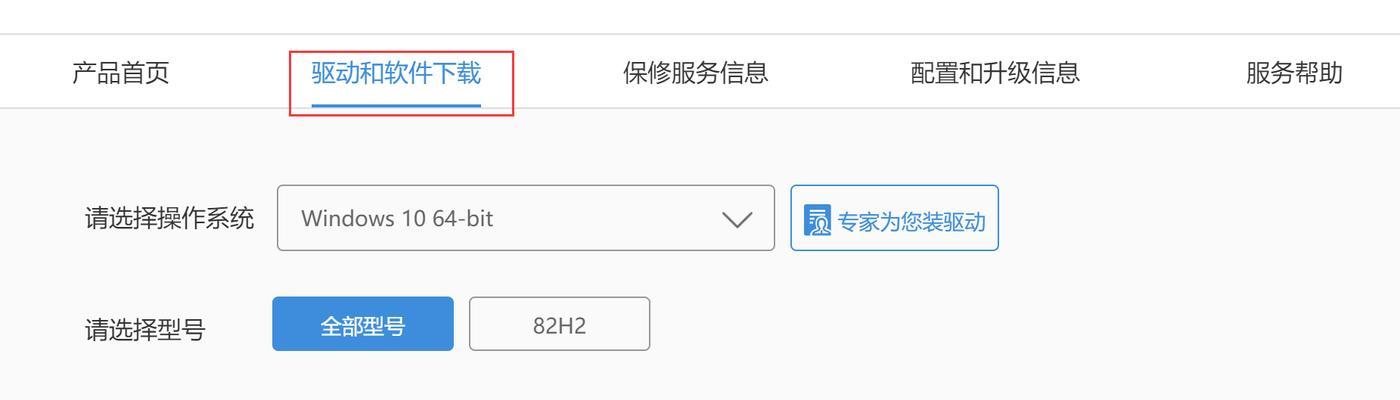The image size is (1400, 400).
Task: Open the 配置和升级信息 tab
Action: click(995, 73)
